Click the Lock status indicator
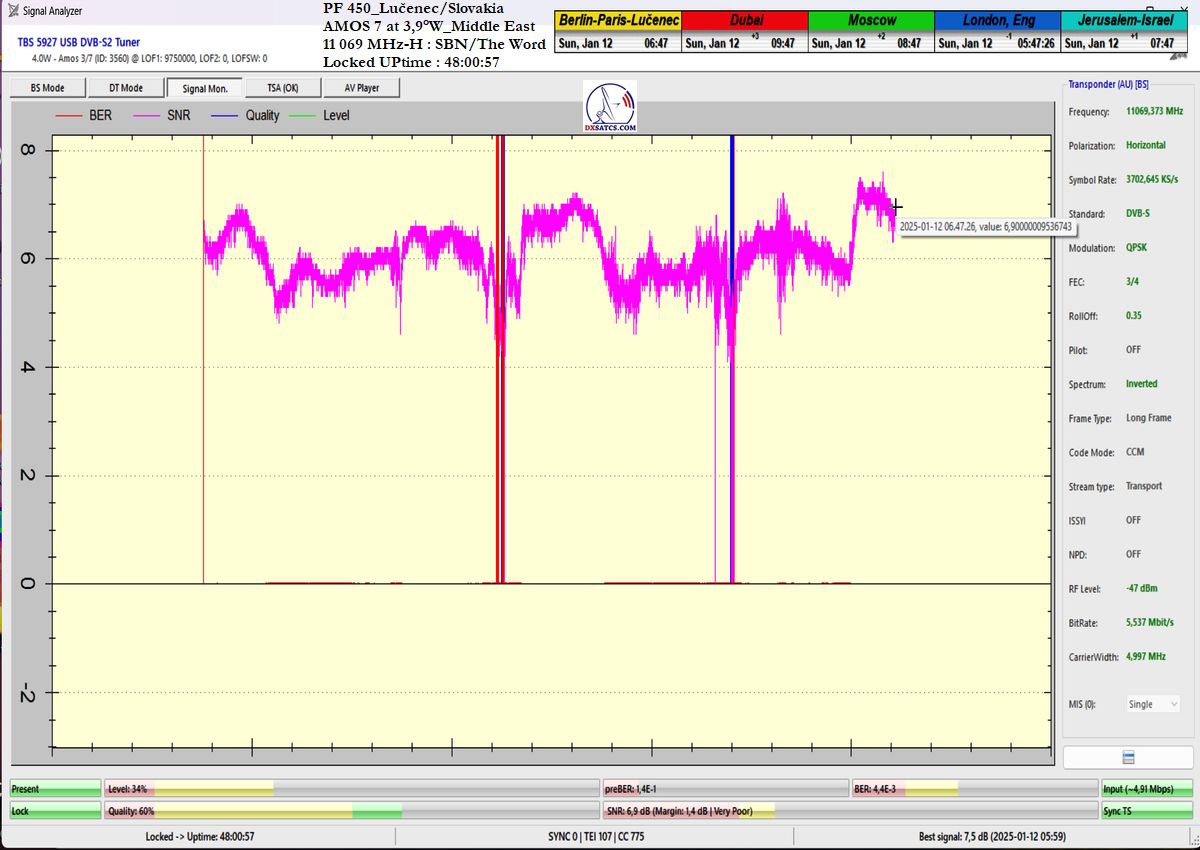The height and width of the screenshot is (850, 1200). 55,811
